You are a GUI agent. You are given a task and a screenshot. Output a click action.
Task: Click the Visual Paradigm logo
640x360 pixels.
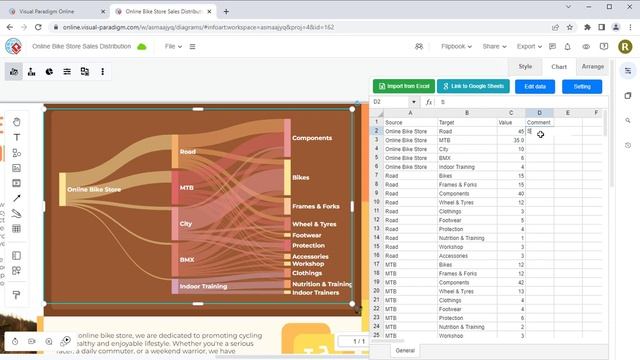click(13, 47)
